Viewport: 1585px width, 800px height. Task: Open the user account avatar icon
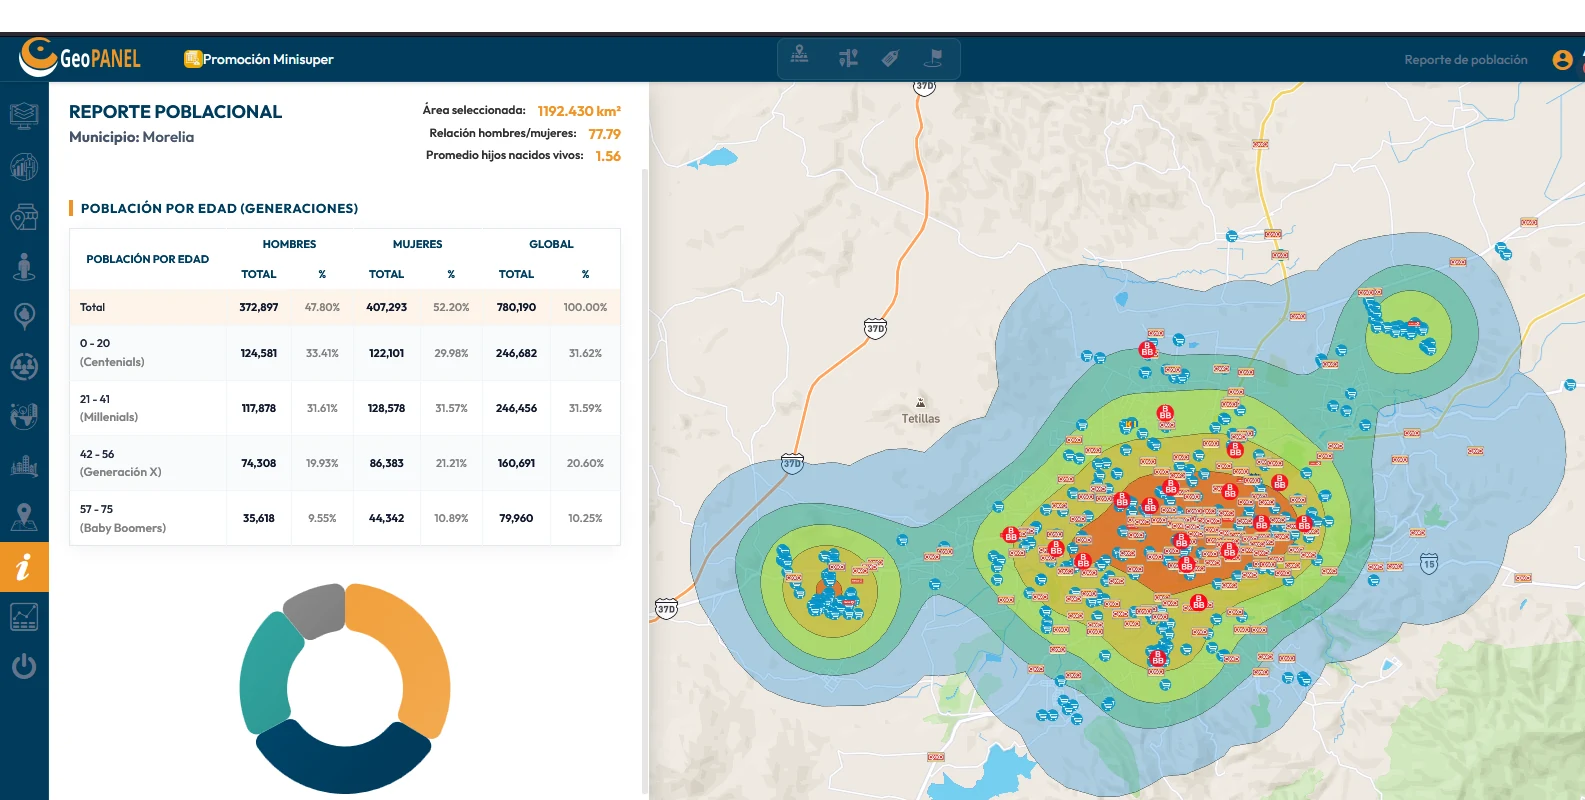[x=1562, y=60]
